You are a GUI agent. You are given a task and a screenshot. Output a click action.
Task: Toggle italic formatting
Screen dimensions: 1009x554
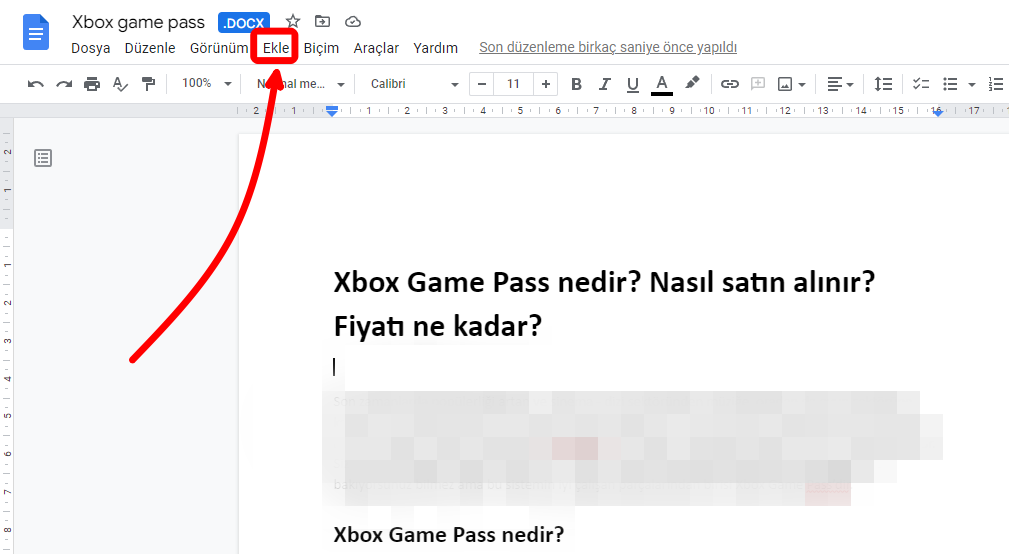click(603, 84)
